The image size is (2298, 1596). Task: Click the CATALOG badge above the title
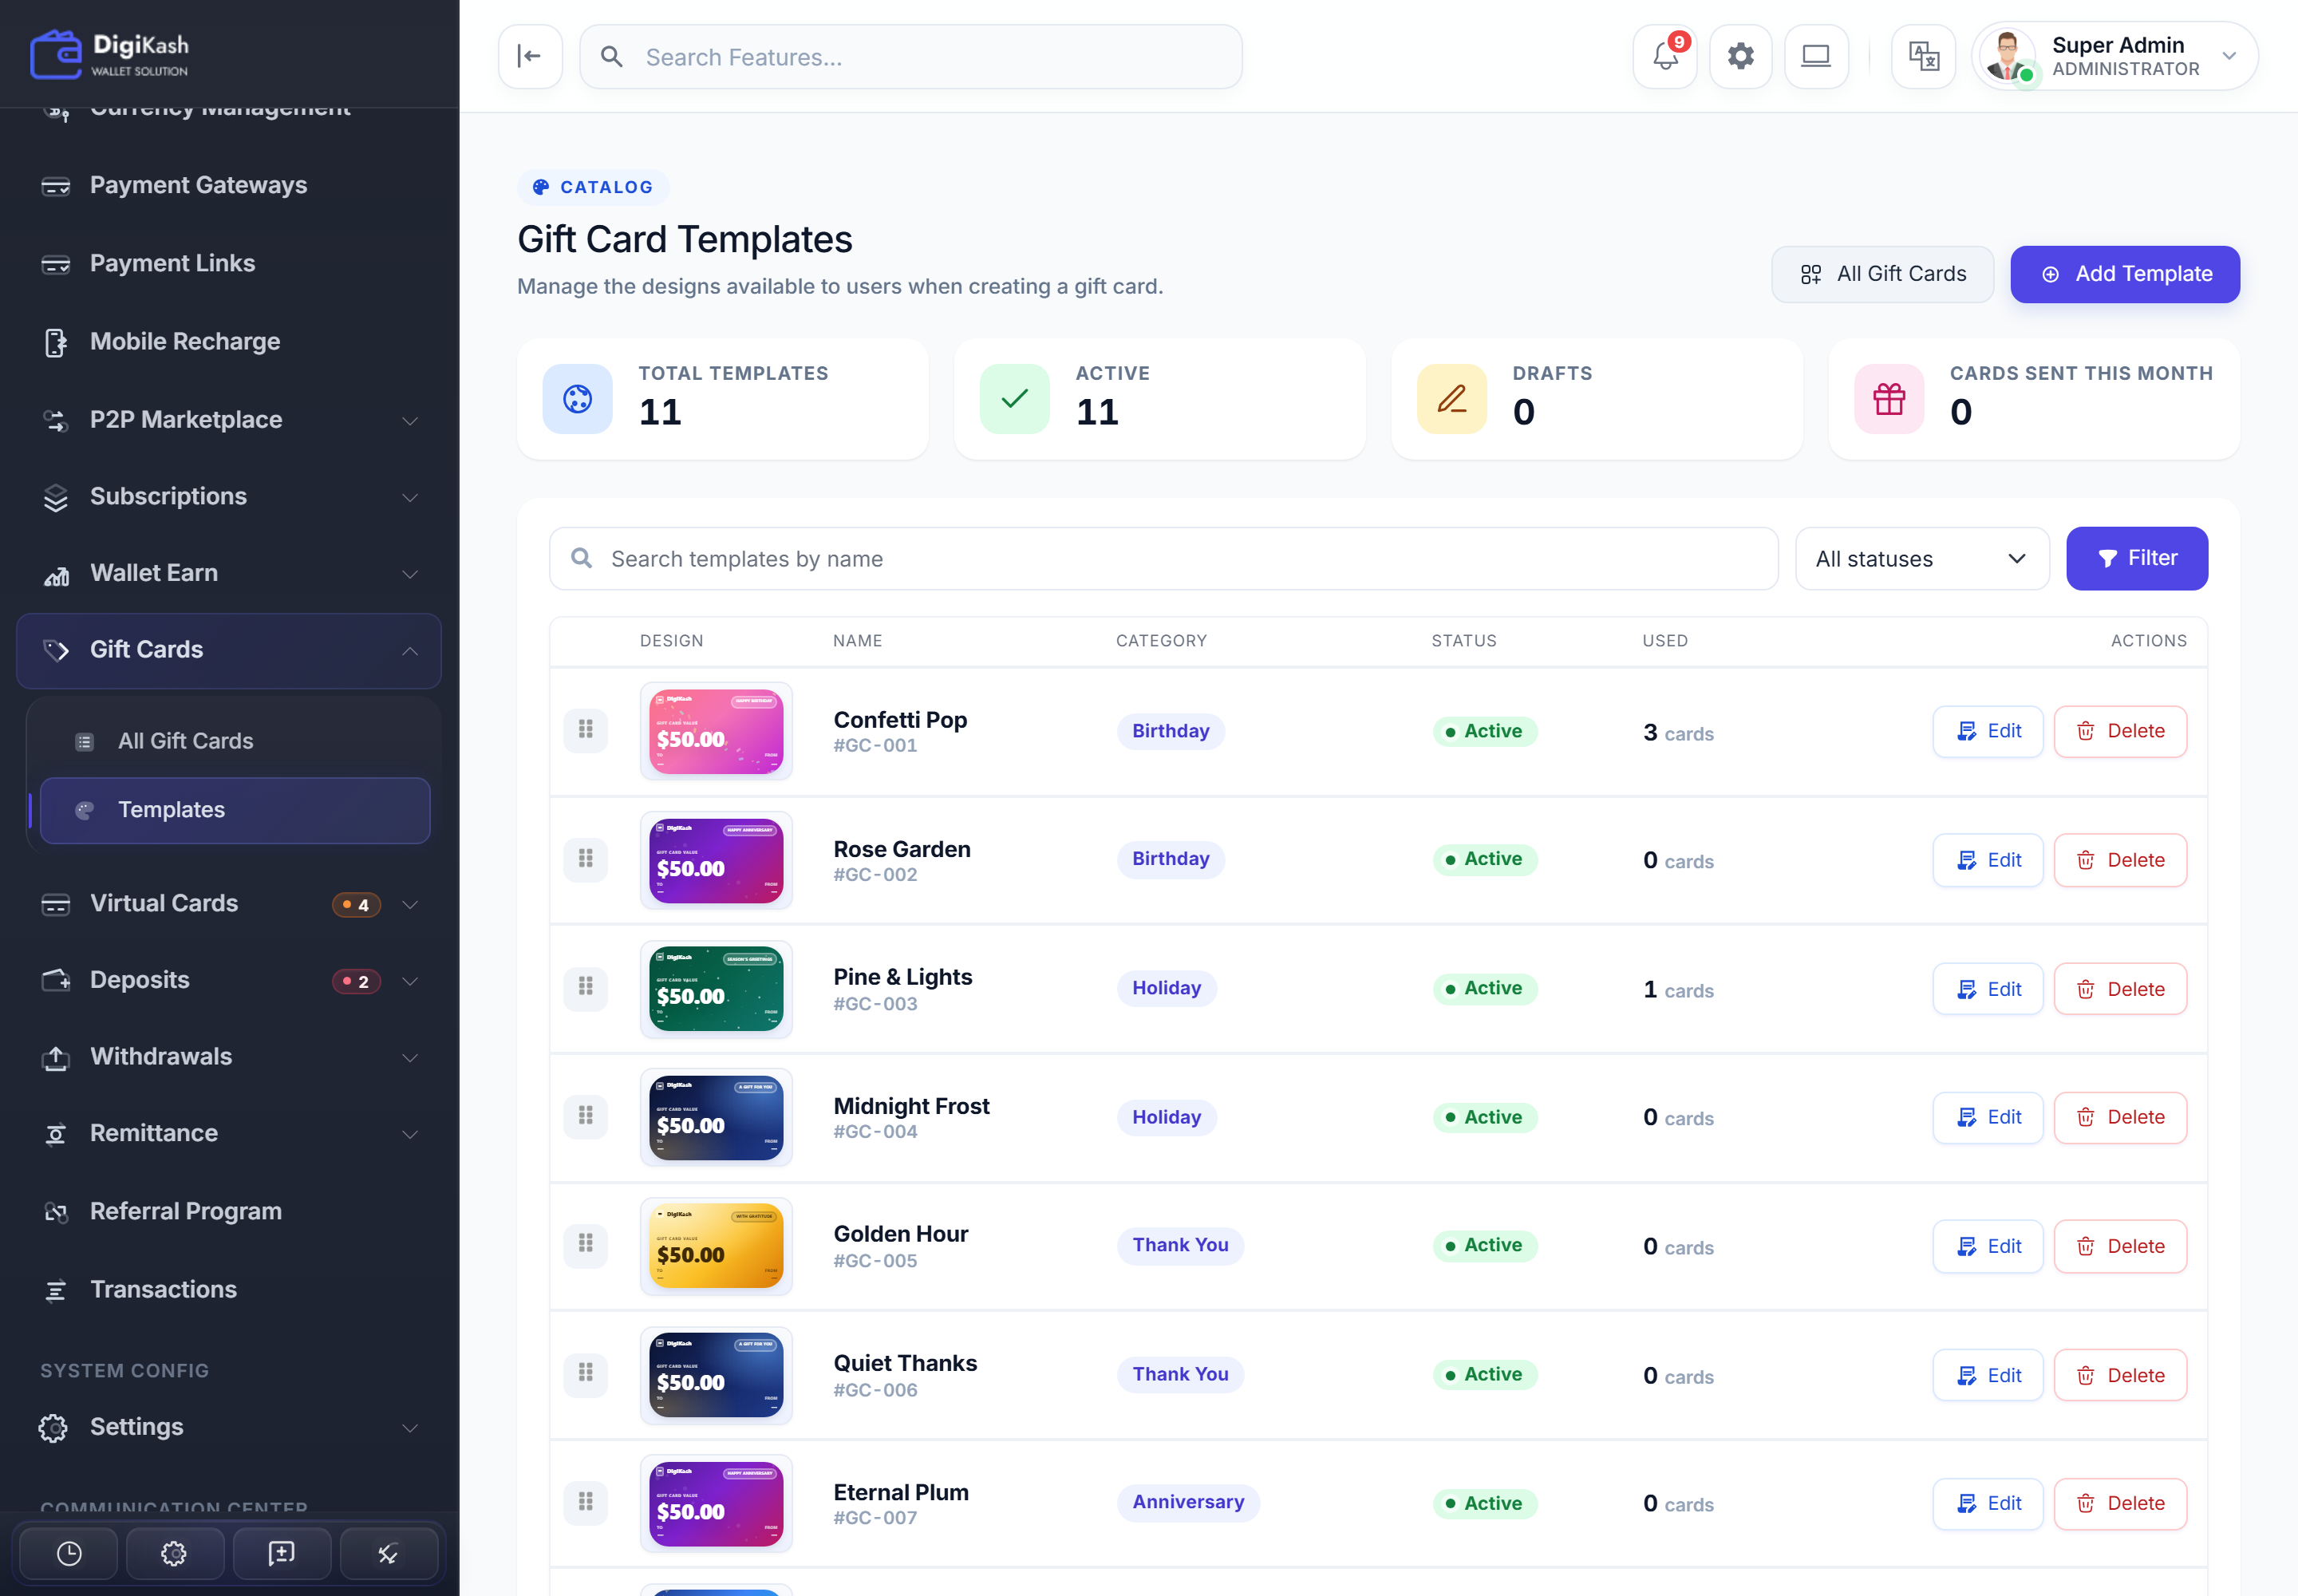tap(593, 187)
